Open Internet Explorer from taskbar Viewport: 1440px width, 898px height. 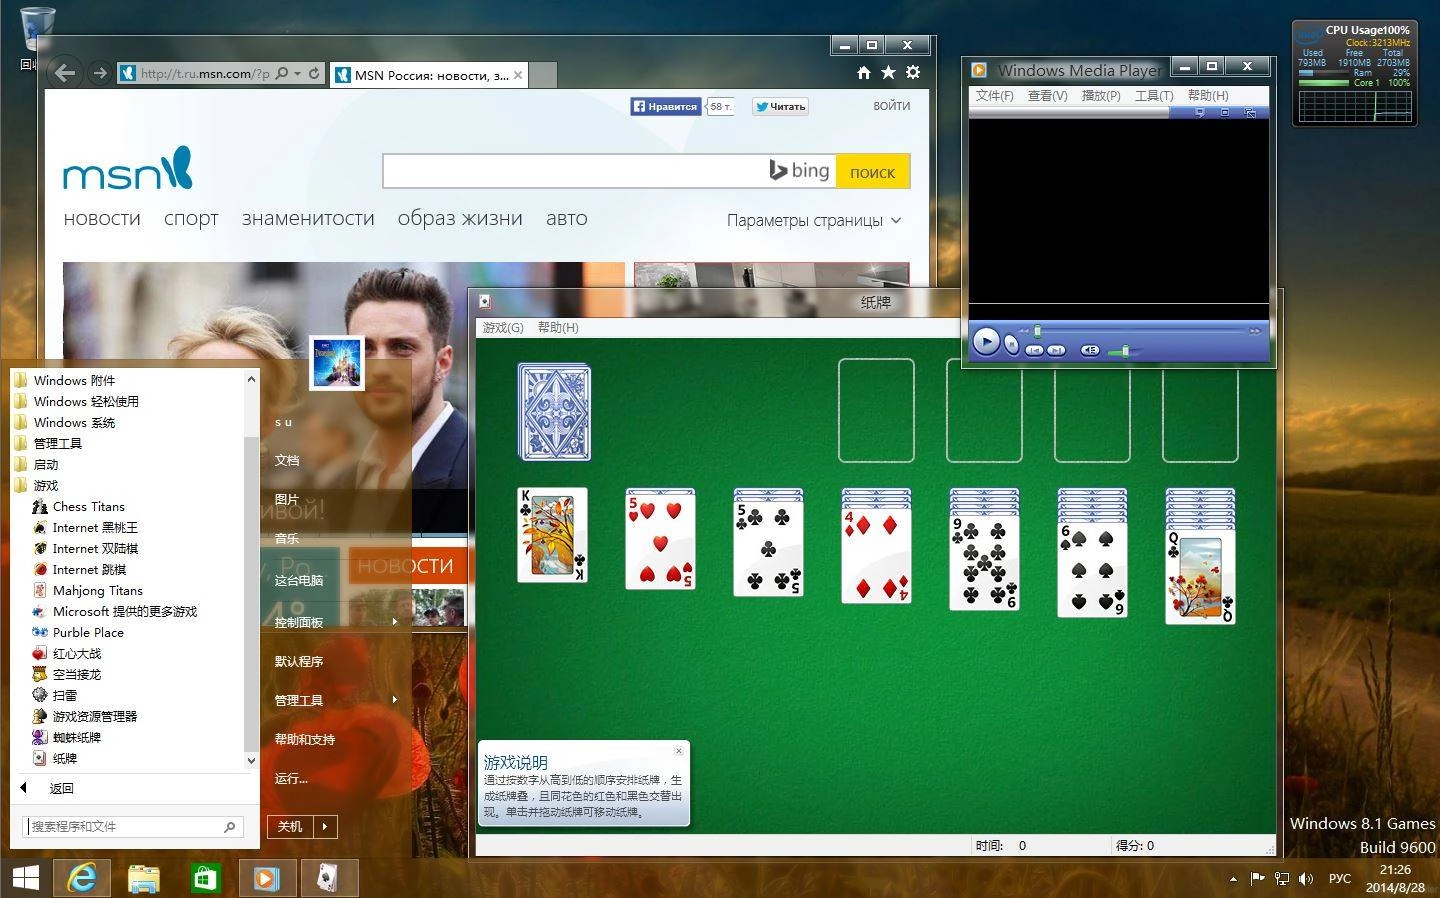81,878
